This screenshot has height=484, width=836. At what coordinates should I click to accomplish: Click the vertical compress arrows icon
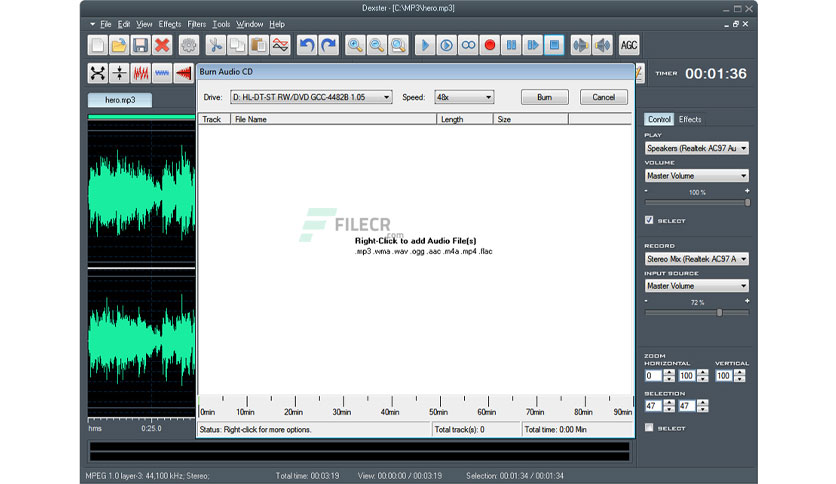coord(119,73)
